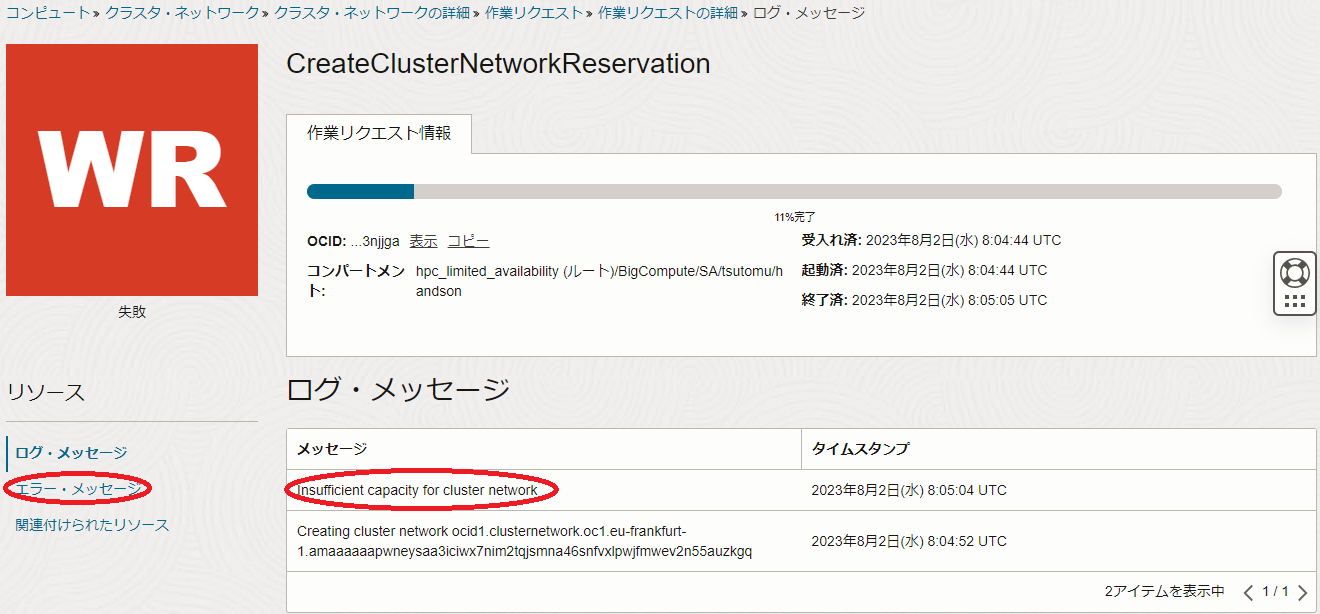Go to クラスタ・ネットワークの詳細 breadcrumb
Viewport: 1320px width, 614px height.
(372, 13)
